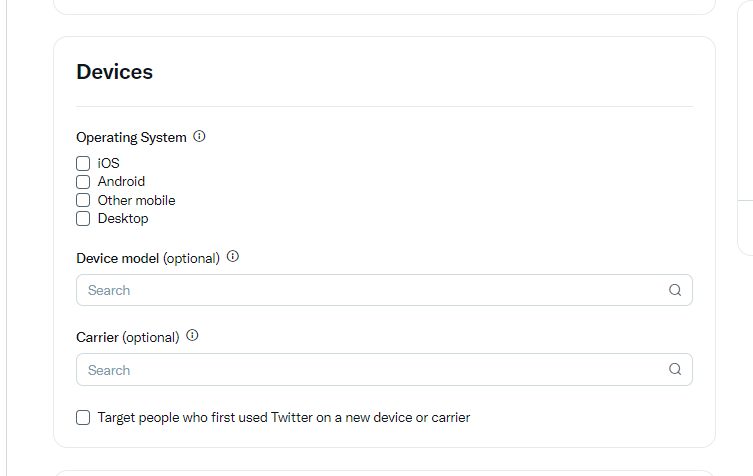Click the Desktop label text
This screenshot has width=753, height=476.
tap(123, 219)
